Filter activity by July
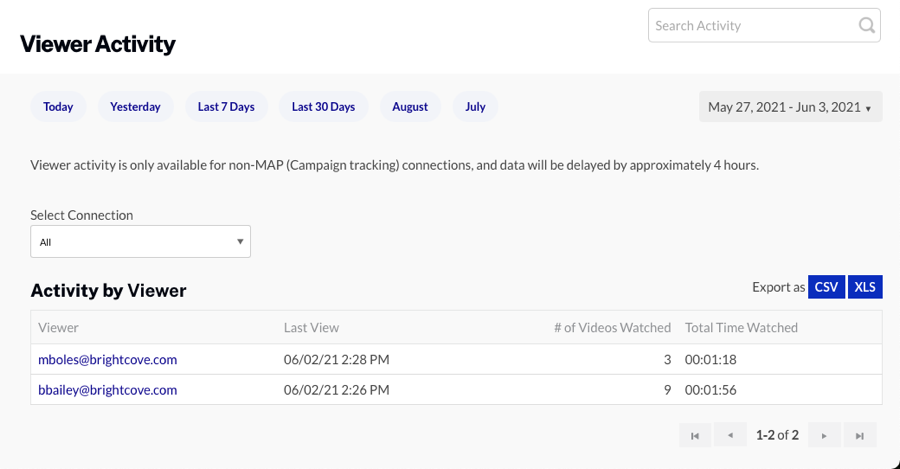This screenshot has height=469, width=900. click(475, 107)
